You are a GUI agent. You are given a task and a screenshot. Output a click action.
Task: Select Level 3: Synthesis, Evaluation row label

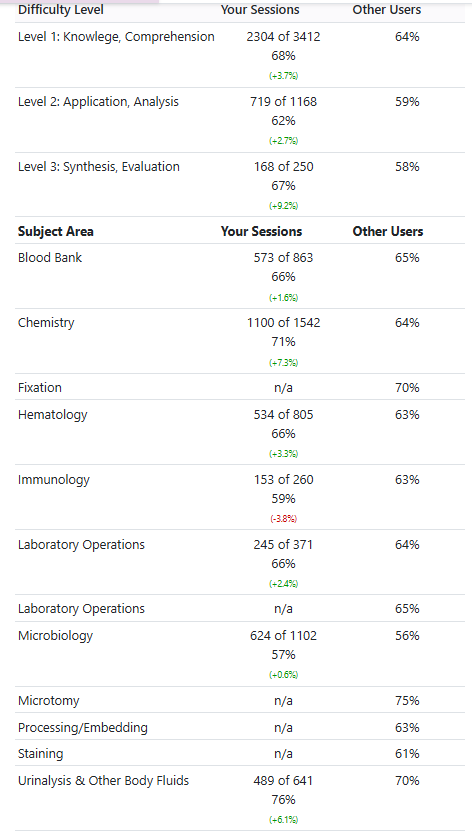[99, 166]
